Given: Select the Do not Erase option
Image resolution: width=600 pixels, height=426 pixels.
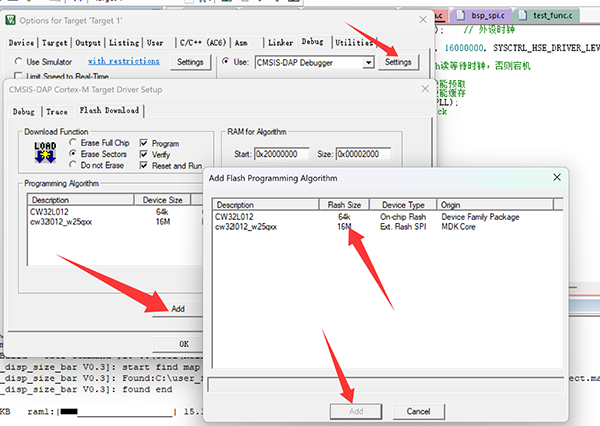Looking at the screenshot, I should tap(72, 165).
